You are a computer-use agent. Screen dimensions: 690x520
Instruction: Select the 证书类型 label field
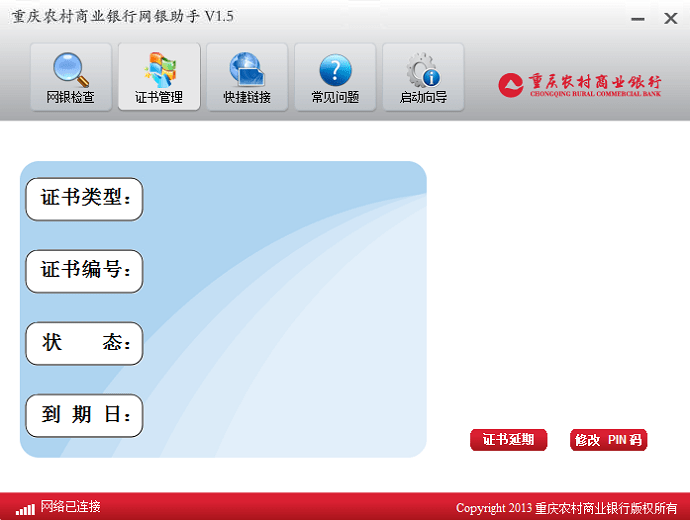[84, 199]
